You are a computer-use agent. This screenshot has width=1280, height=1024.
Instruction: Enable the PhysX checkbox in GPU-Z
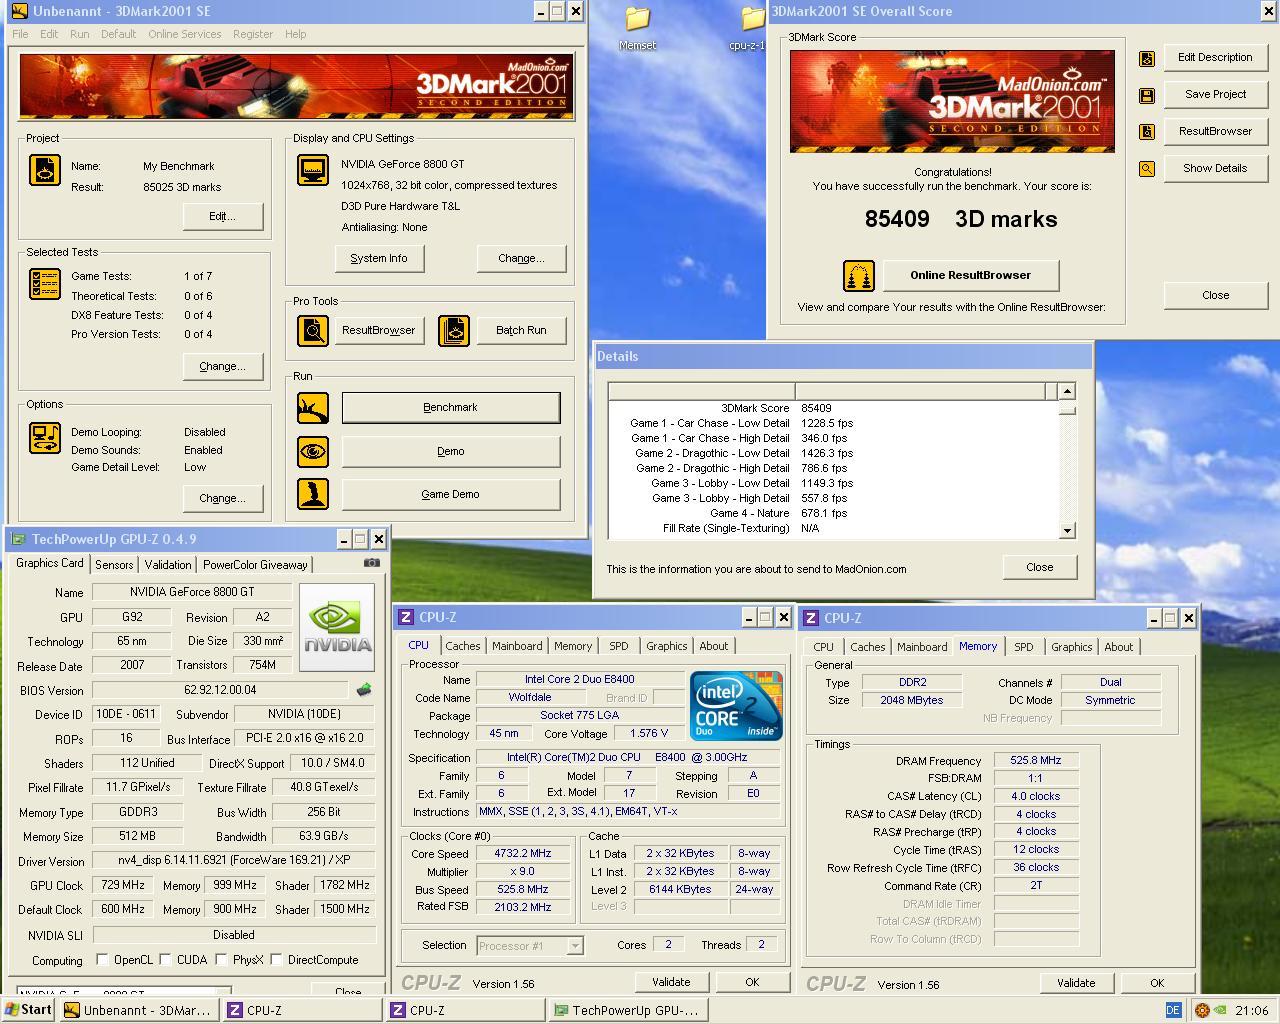[221, 960]
